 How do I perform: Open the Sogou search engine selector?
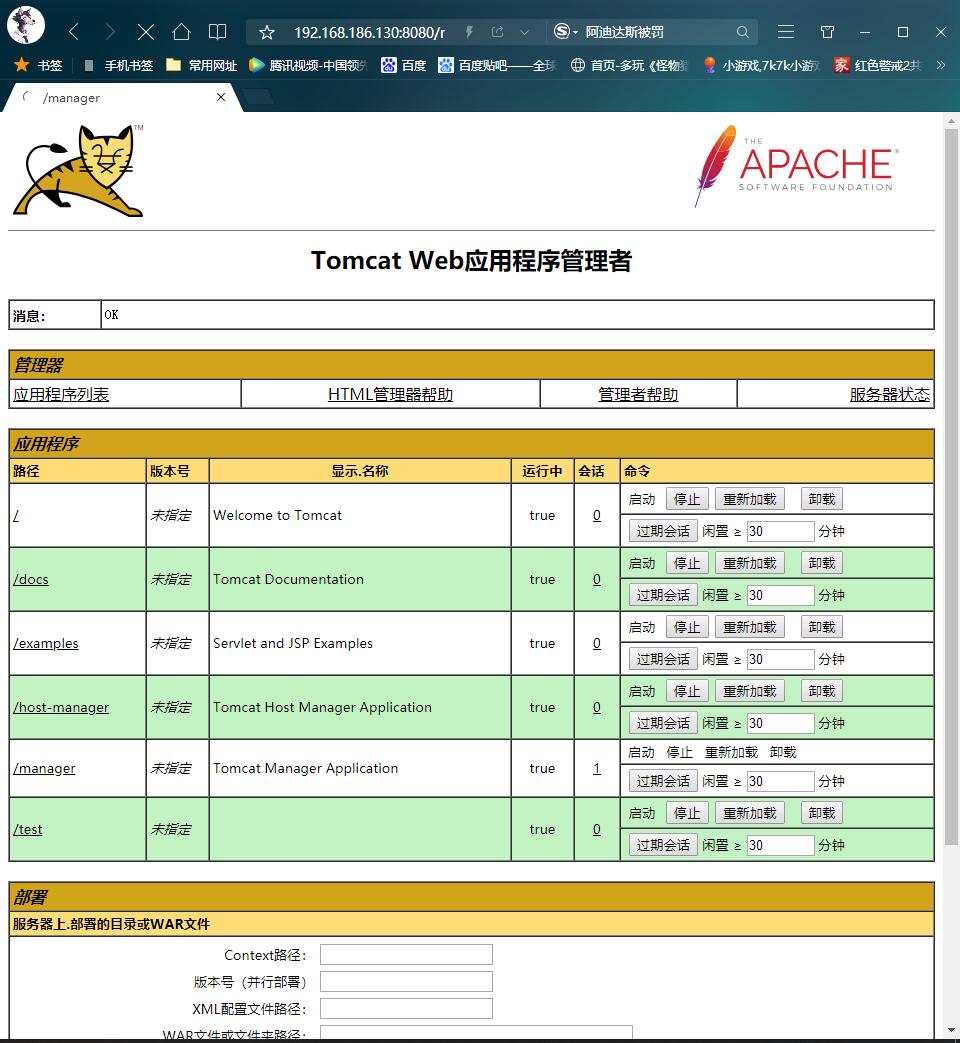click(x=565, y=31)
